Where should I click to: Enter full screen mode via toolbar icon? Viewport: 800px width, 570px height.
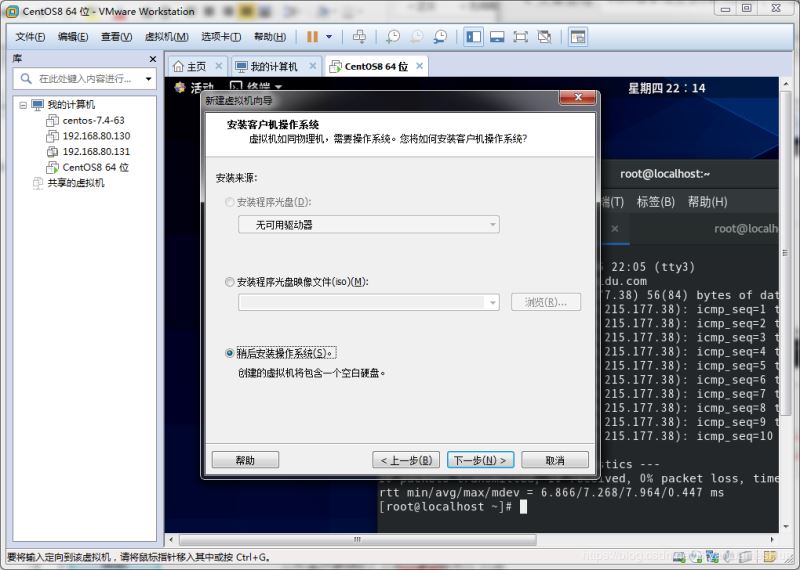coord(520,37)
